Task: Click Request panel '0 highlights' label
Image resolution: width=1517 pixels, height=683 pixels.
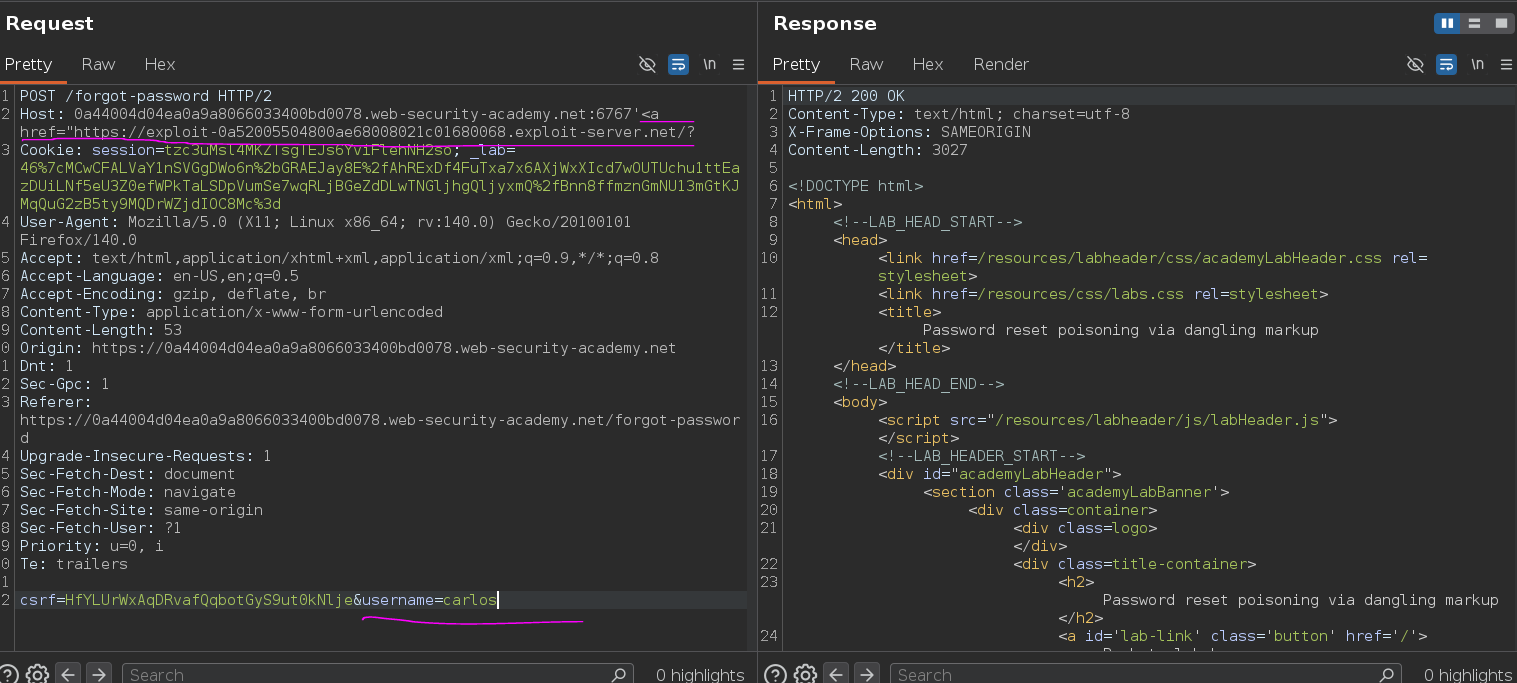Action: coord(700,675)
